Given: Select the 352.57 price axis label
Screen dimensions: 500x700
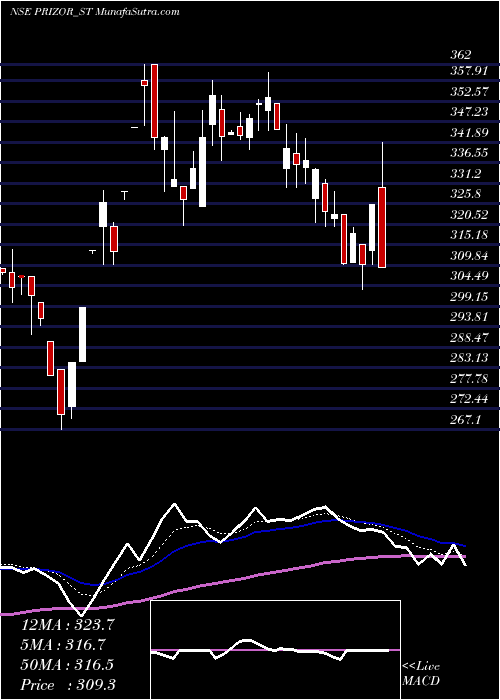Looking at the screenshot, I should [469, 92].
